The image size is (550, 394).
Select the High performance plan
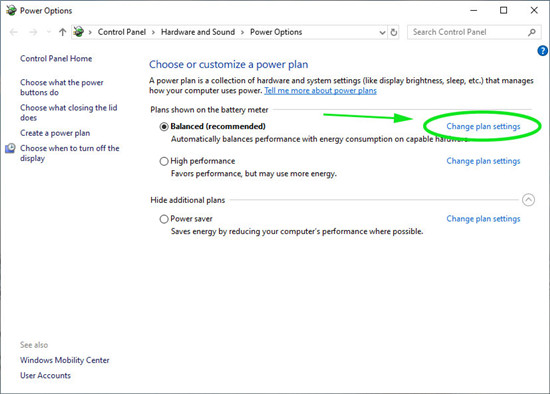164,161
